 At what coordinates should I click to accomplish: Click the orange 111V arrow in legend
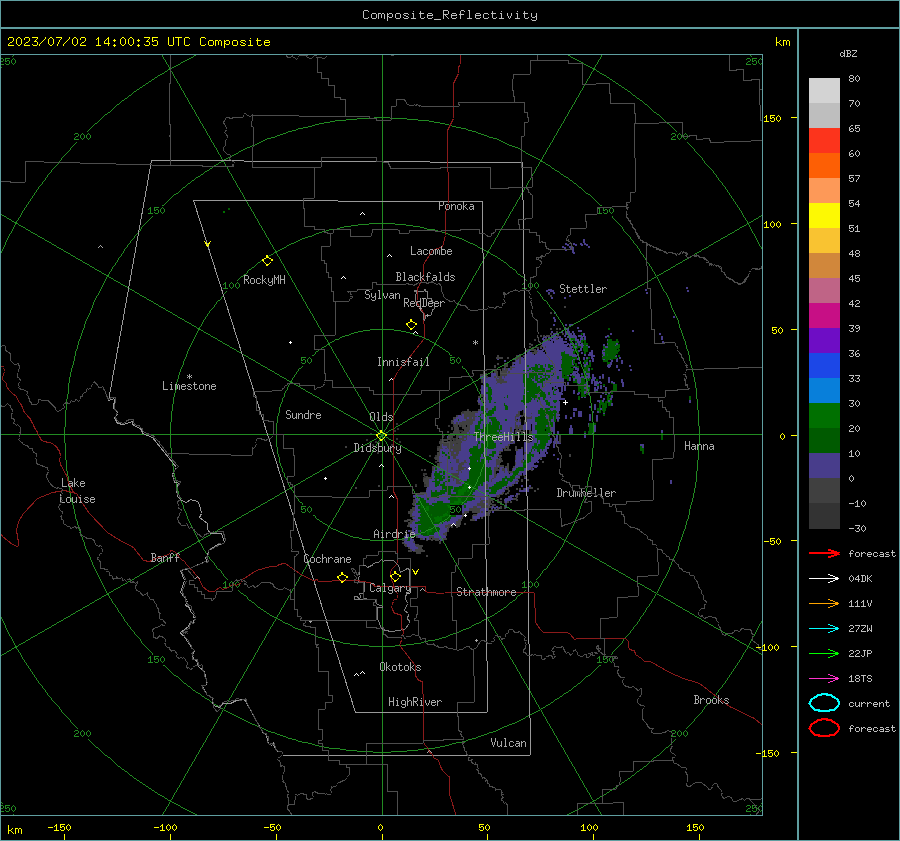point(824,603)
